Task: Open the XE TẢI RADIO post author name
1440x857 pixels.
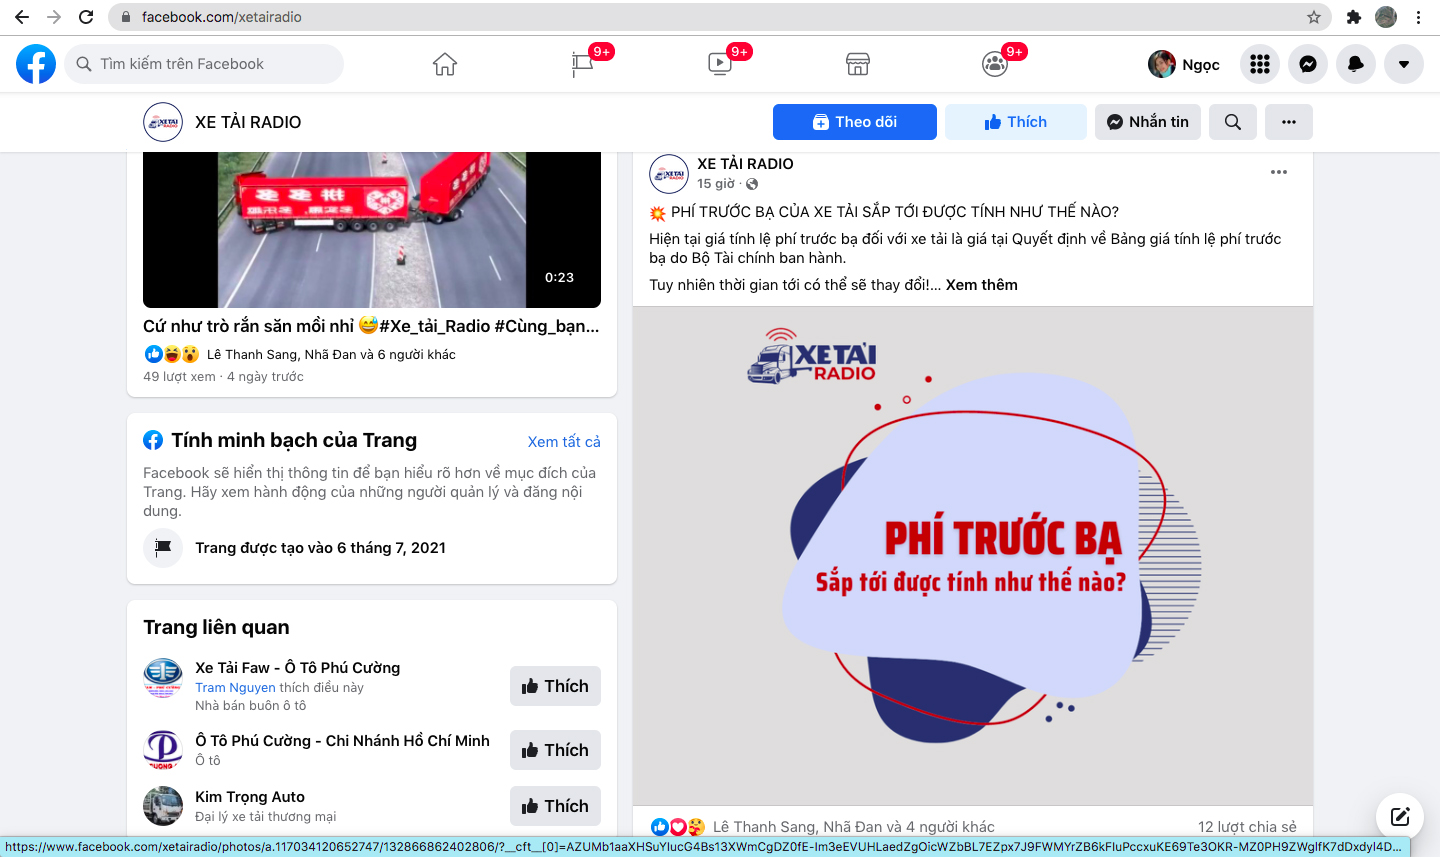Action: [x=745, y=164]
